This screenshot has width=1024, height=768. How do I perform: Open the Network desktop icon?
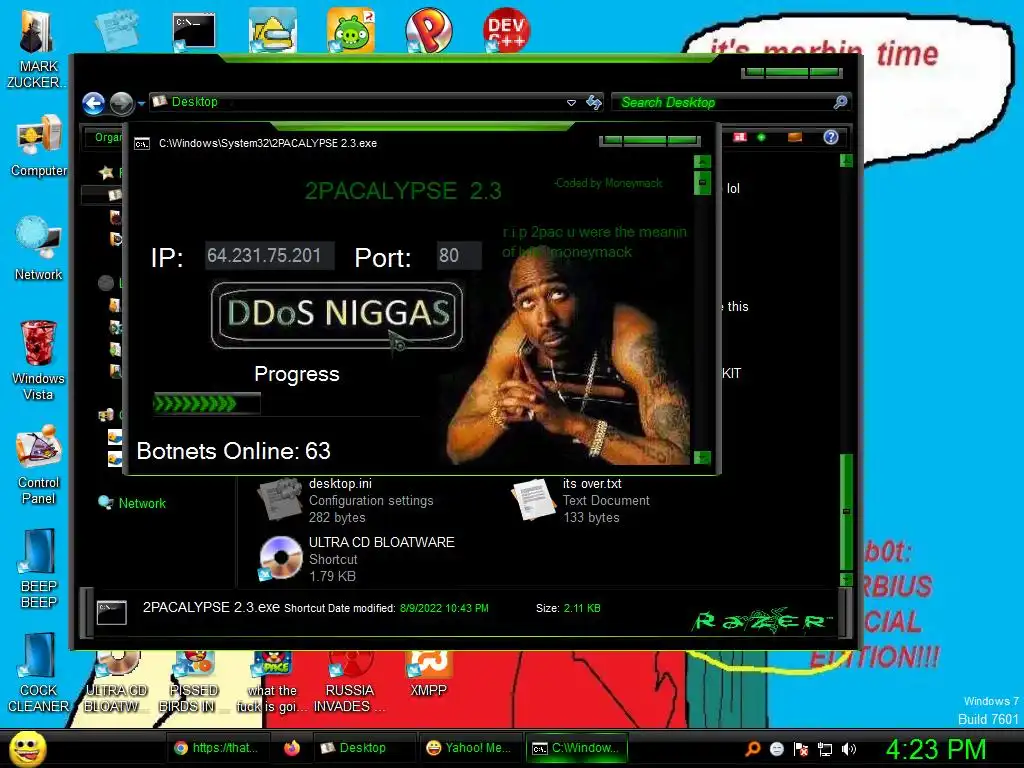39,249
